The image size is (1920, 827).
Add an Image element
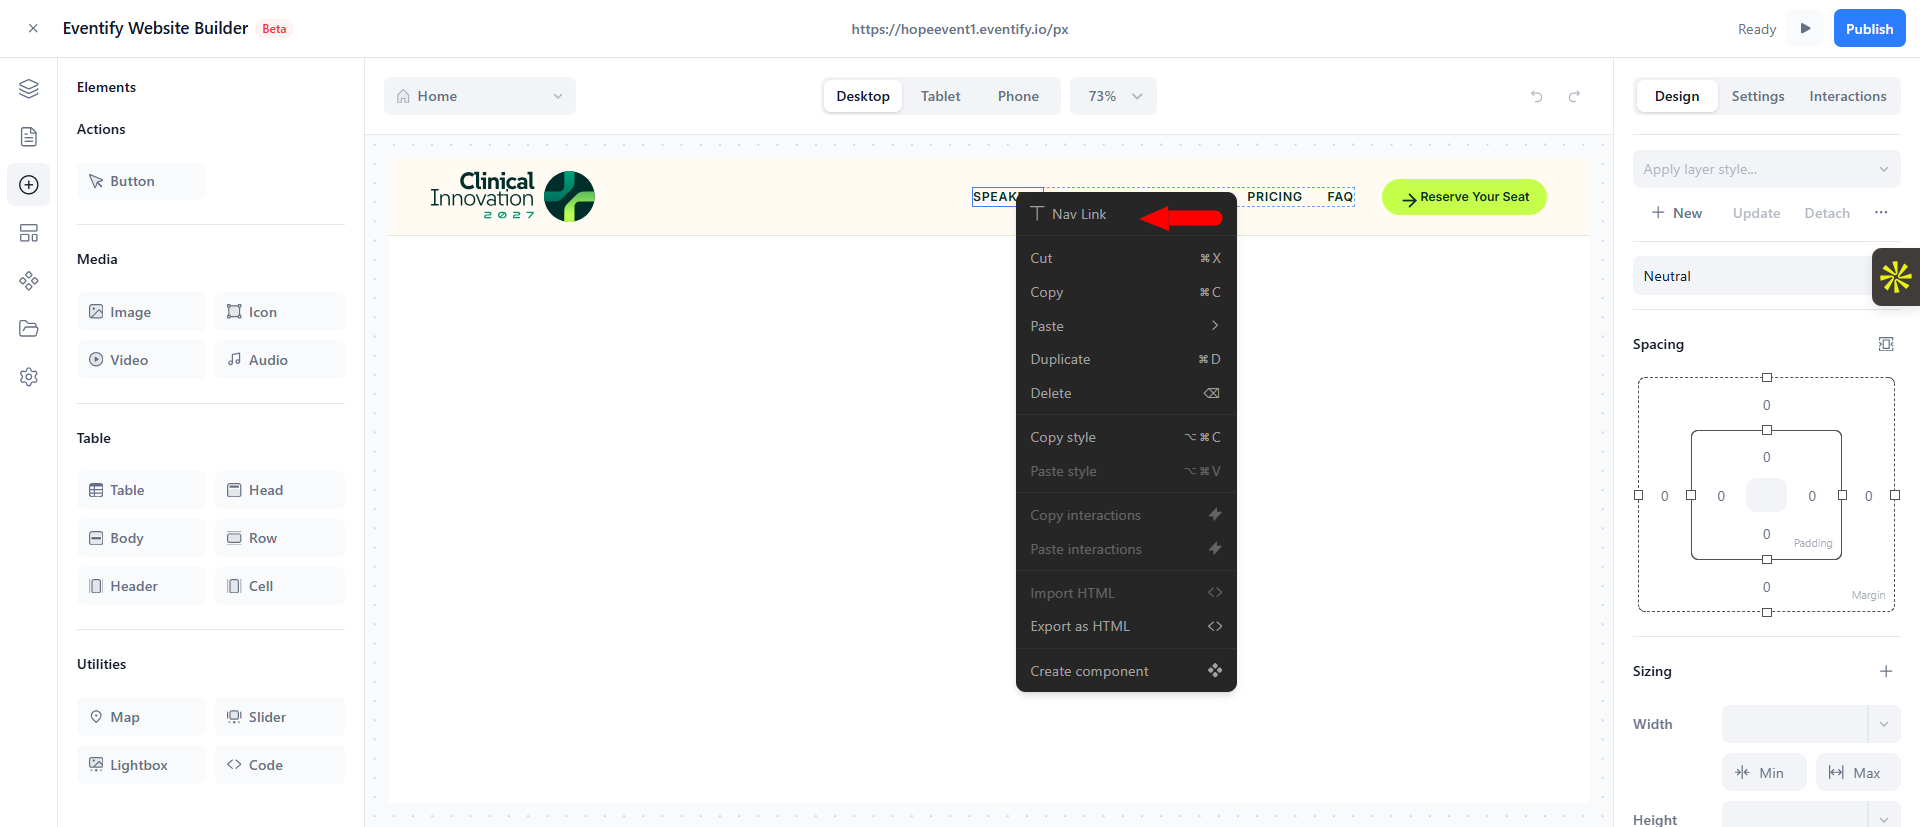[141, 312]
